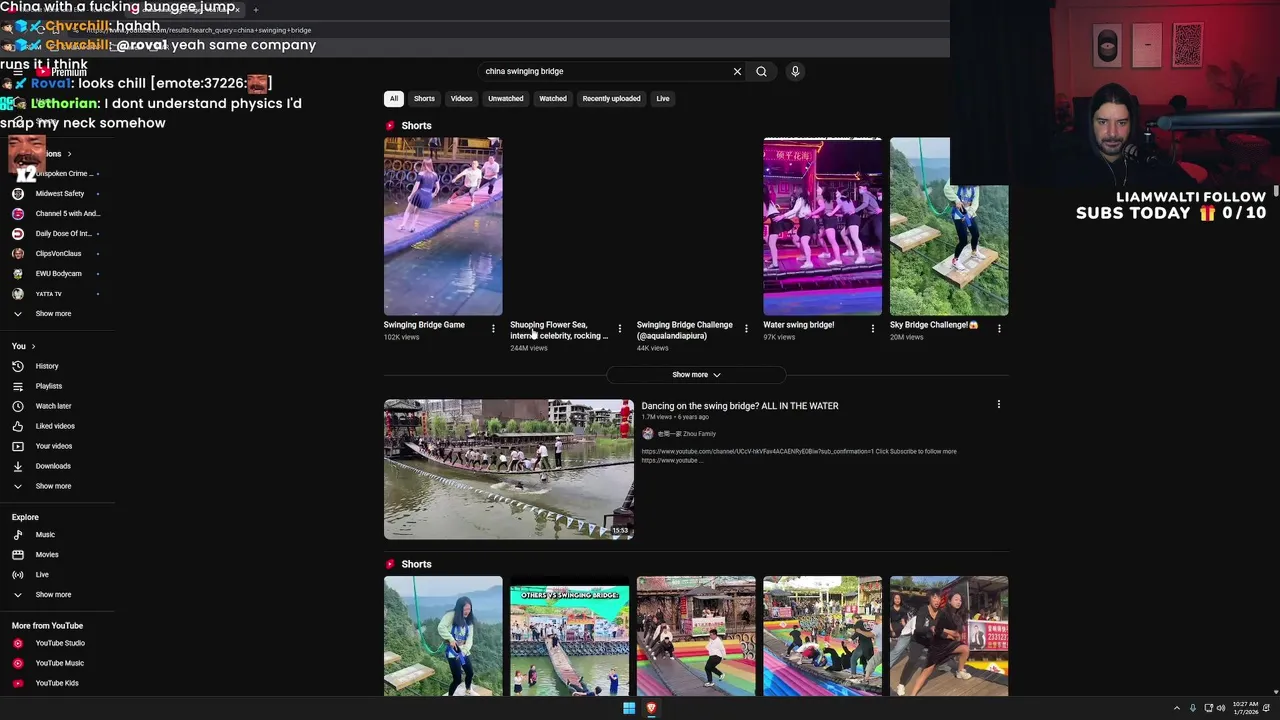Viewport: 1280px width, 720px height.
Task: Select the Recently uploaded filter chip
Action: coord(611,99)
